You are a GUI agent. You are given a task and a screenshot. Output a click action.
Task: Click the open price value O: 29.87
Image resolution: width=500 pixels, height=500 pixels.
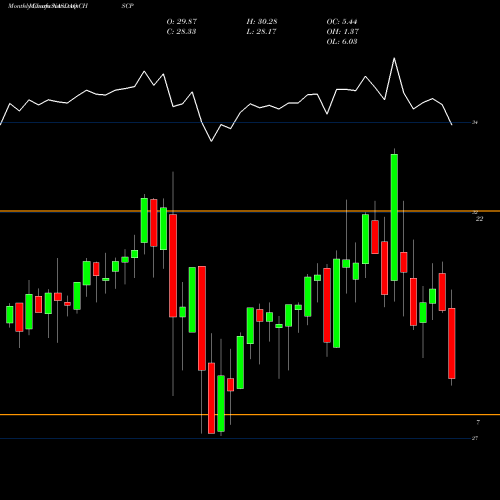coord(182,22)
